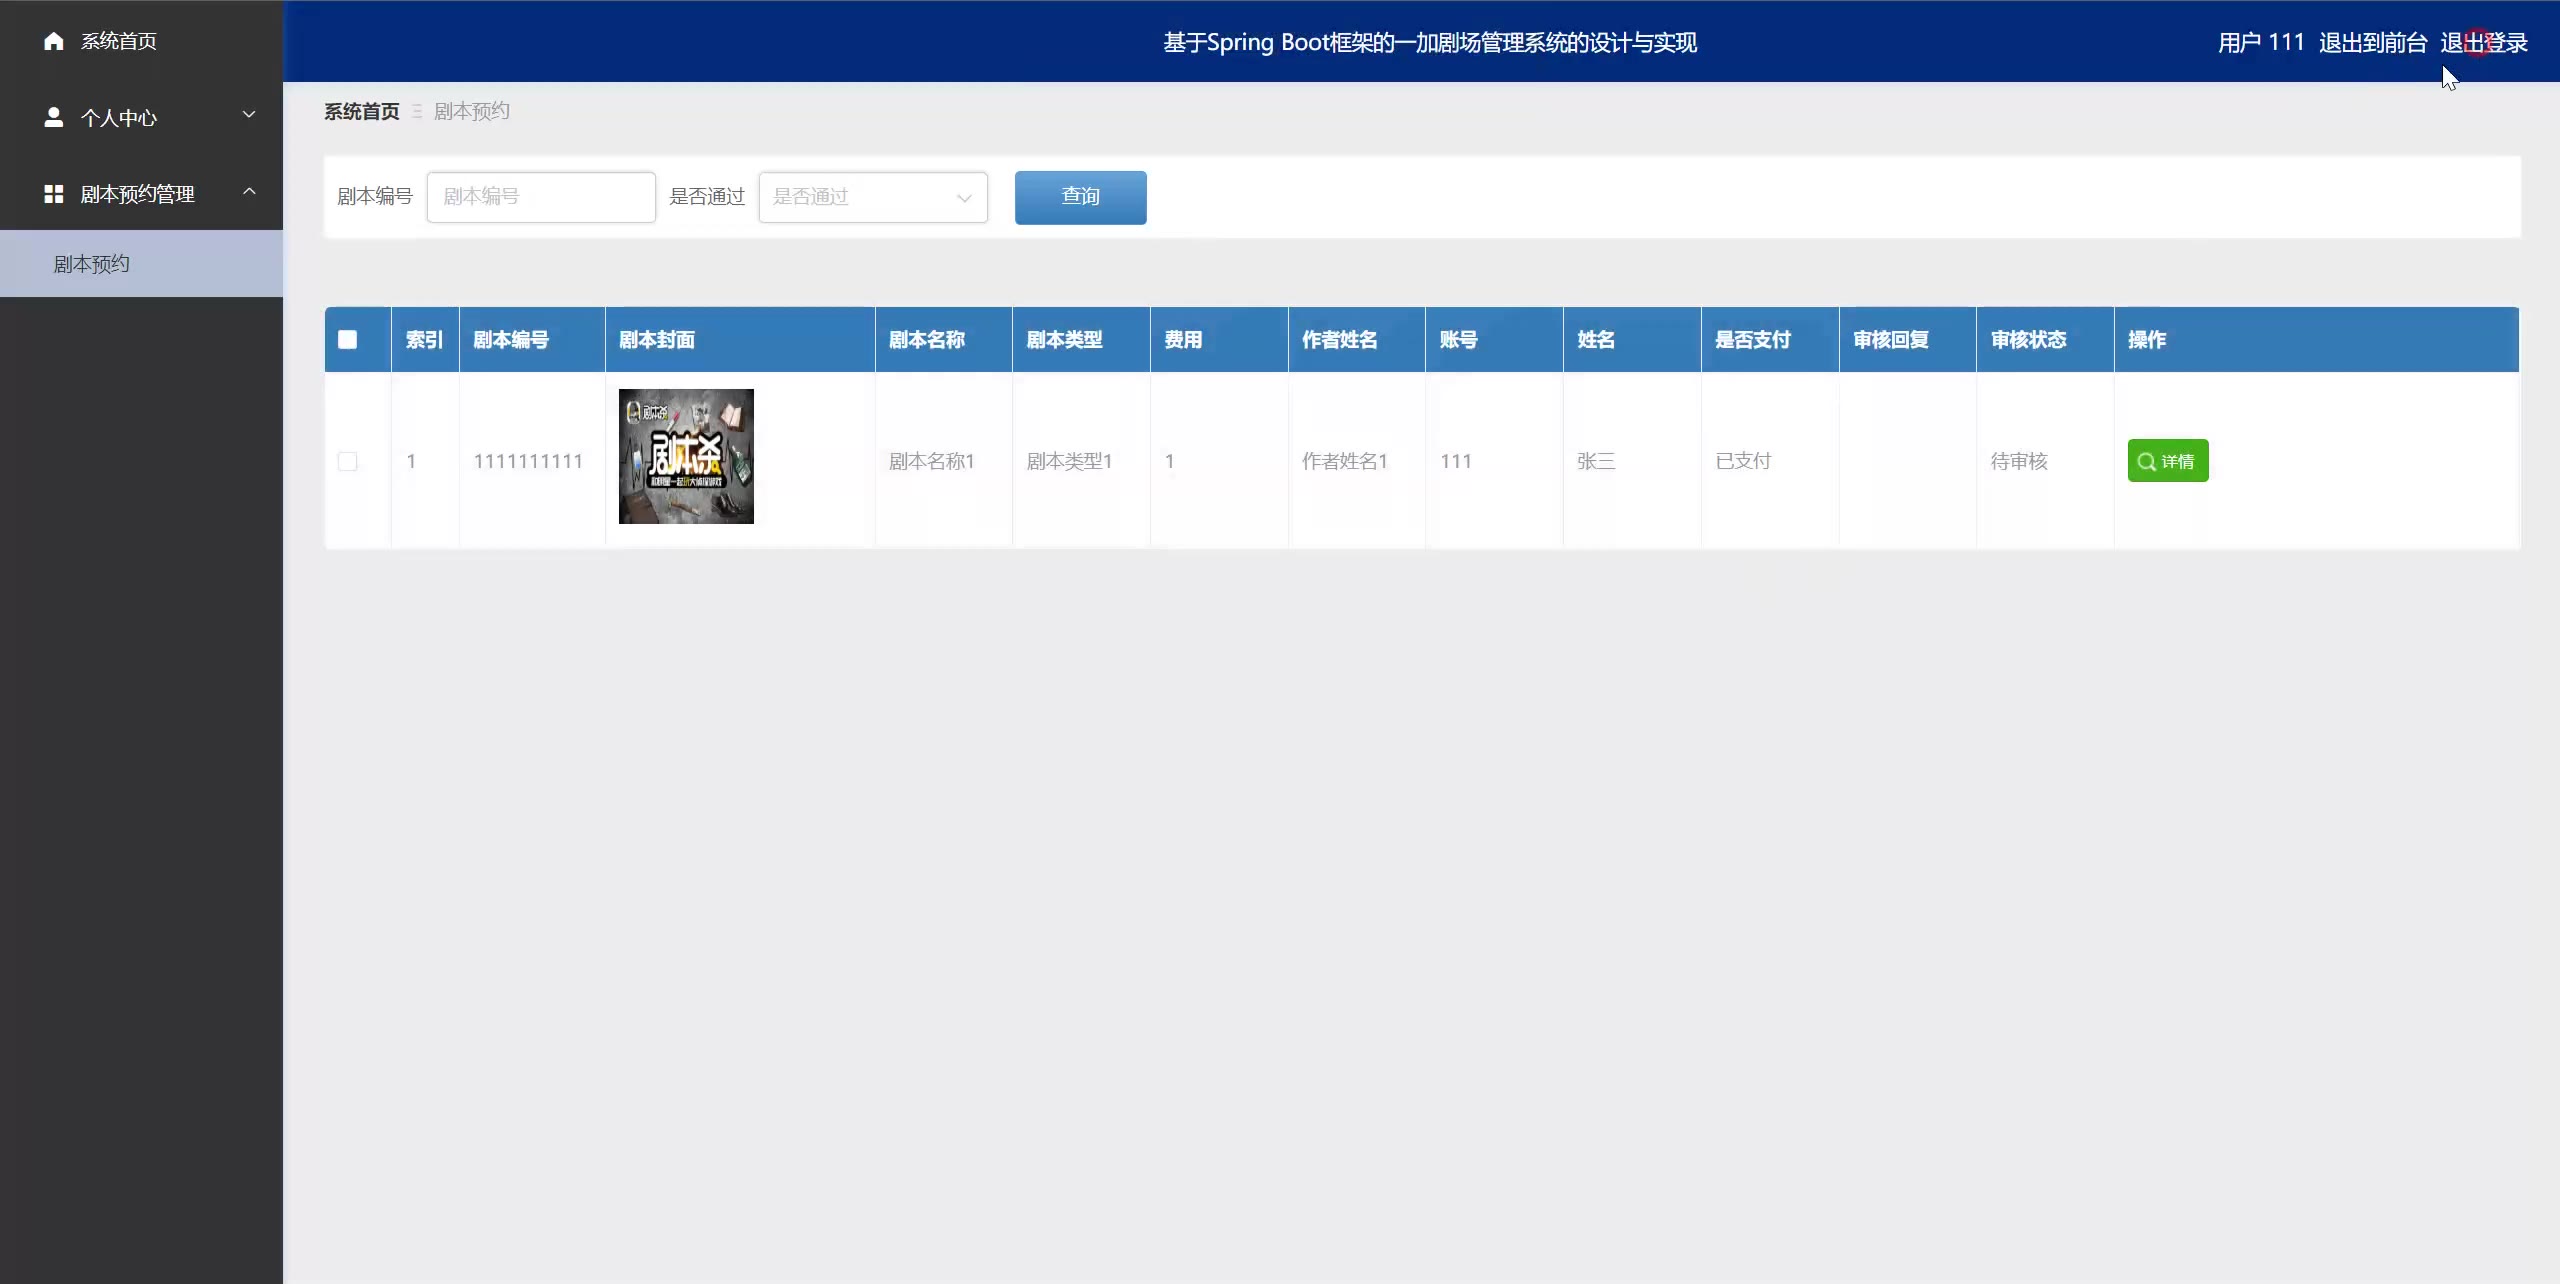The image size is (2560, 1284).
Task: Click the 退出登录 link
Action: [x=2484, y=43]
